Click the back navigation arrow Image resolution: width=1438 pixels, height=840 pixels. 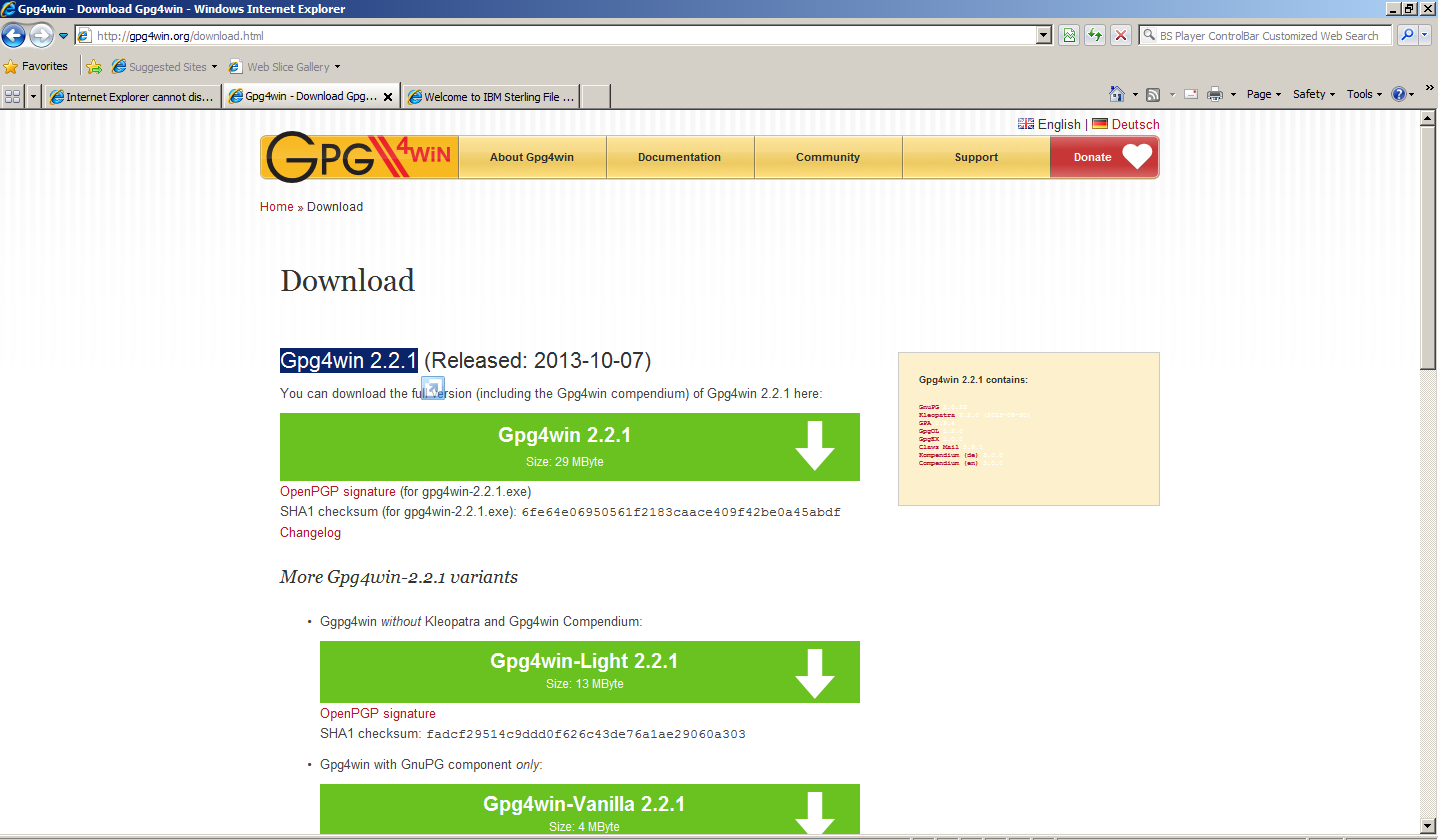[x=14, y=35]
